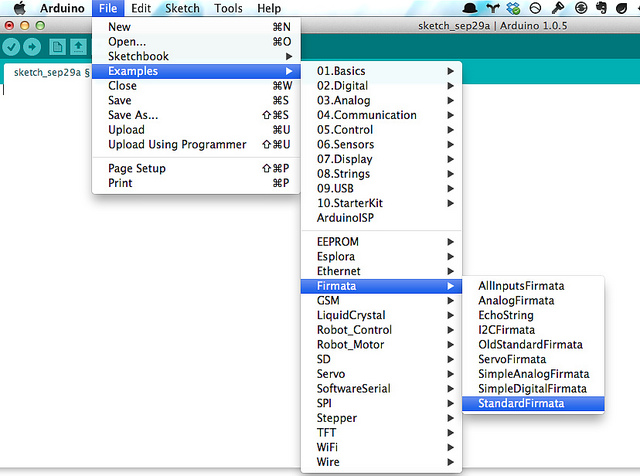Open the AnalogFirmata example

(533, 300)
